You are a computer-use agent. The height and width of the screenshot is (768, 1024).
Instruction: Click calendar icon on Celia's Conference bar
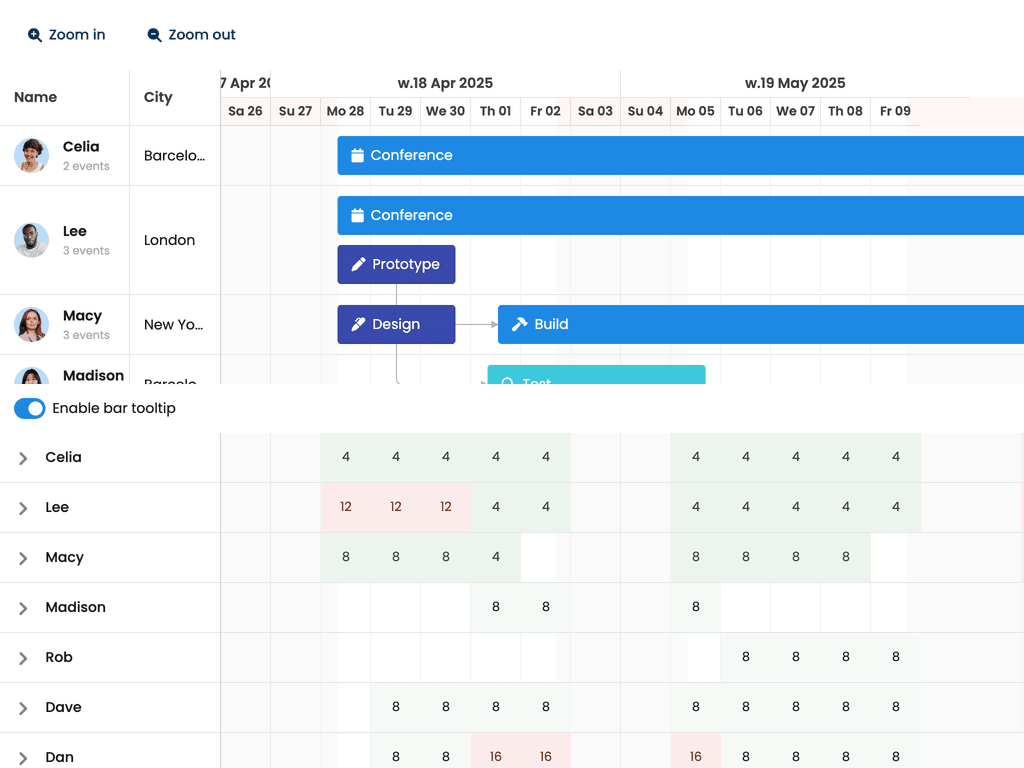tap(357, 156)
